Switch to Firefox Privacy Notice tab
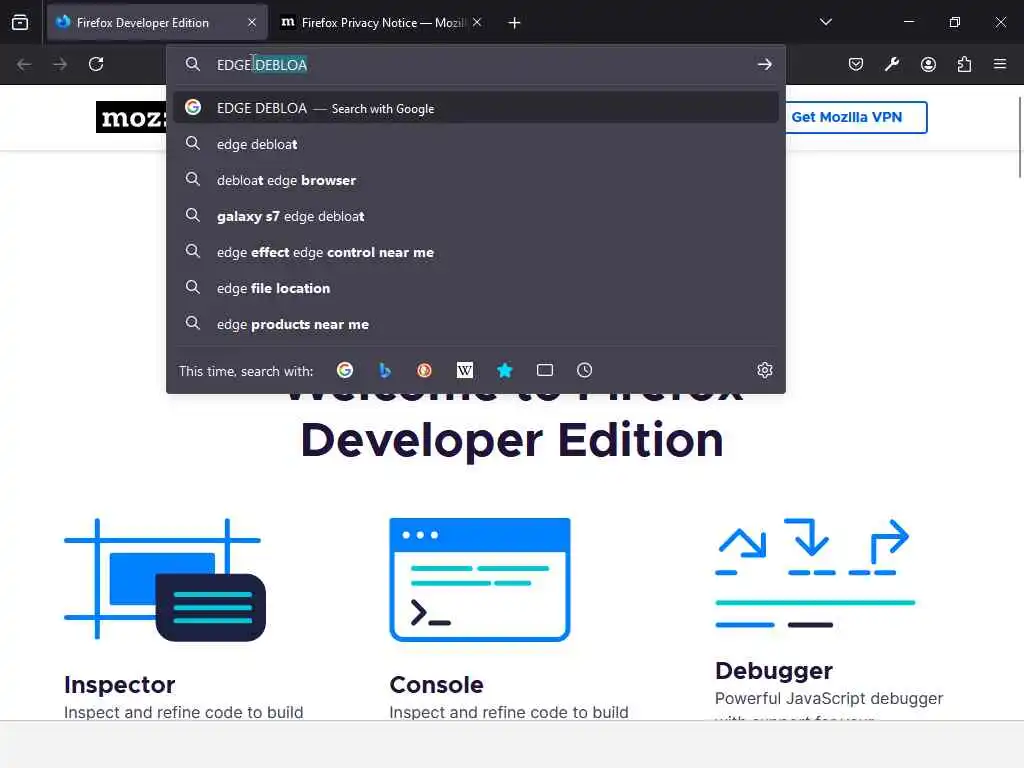1024x768 pixels. pos(381,23)
